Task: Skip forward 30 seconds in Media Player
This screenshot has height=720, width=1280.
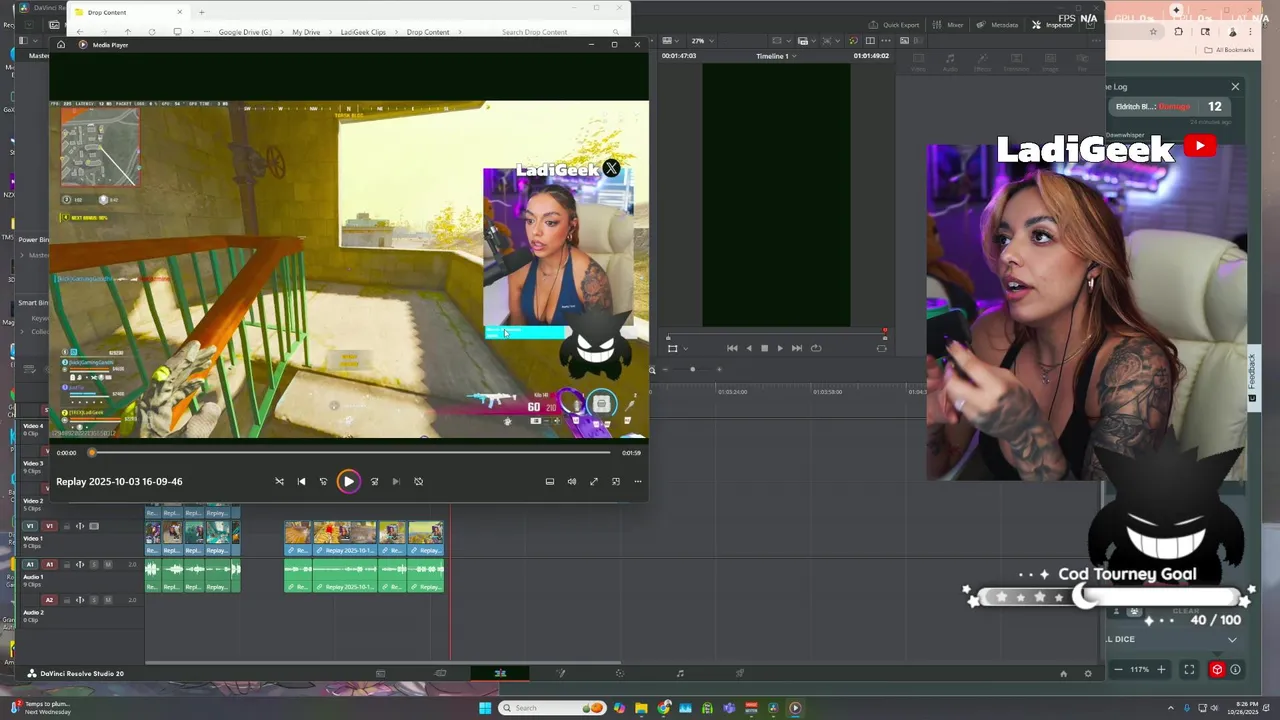Action: coord(374,481)
